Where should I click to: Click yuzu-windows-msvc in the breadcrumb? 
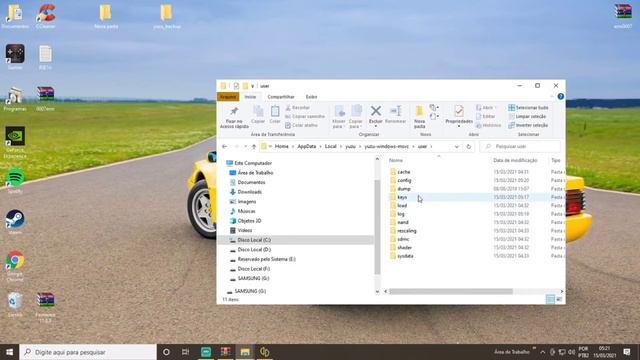[x=387, y=146]
